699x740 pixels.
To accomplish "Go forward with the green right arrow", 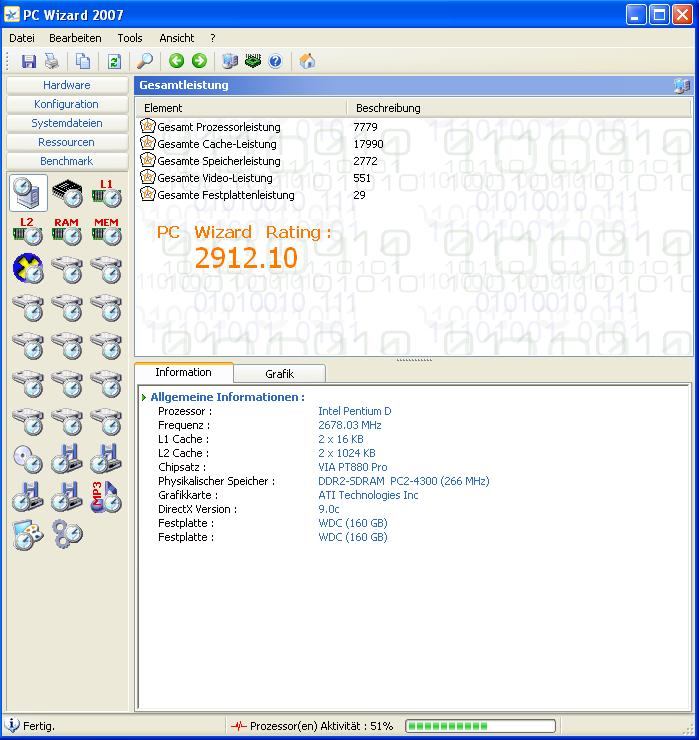I will click(x=199, y=61).
